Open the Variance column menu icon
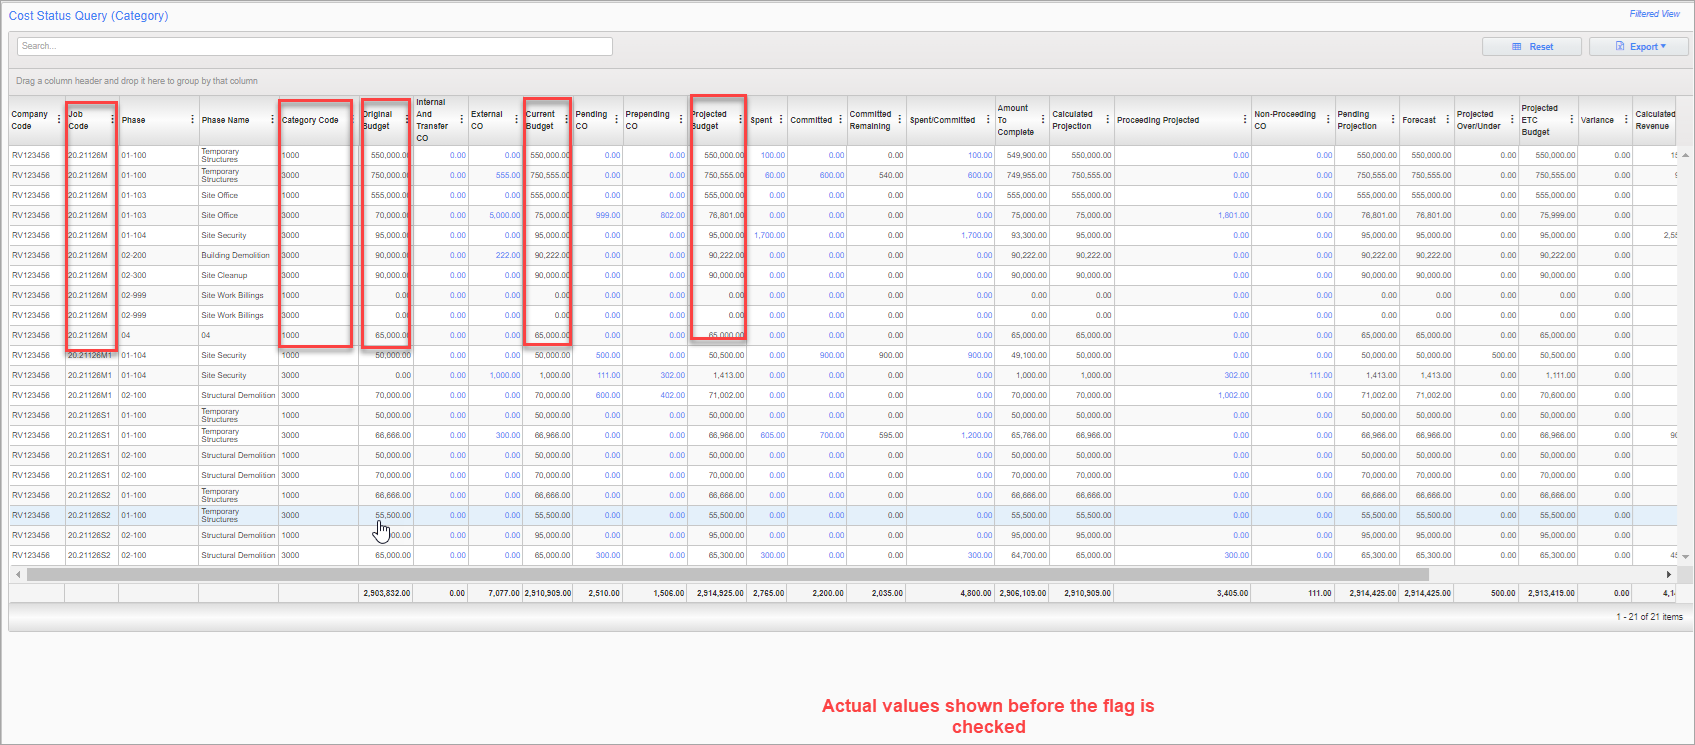Screen dimensions: 1695x745 1626,120
